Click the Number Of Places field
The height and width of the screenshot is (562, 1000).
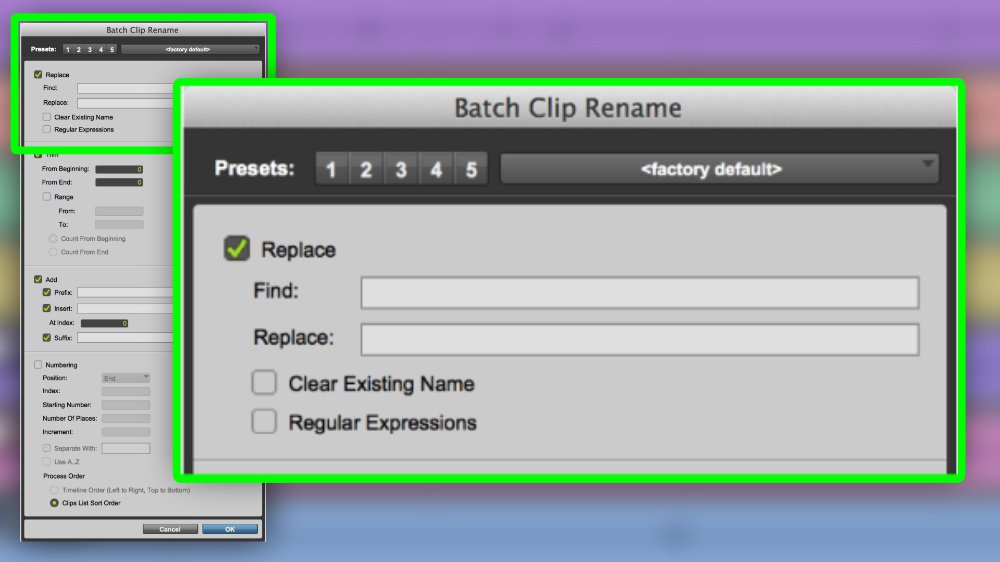pyautogui.click(x=126, y=418)
